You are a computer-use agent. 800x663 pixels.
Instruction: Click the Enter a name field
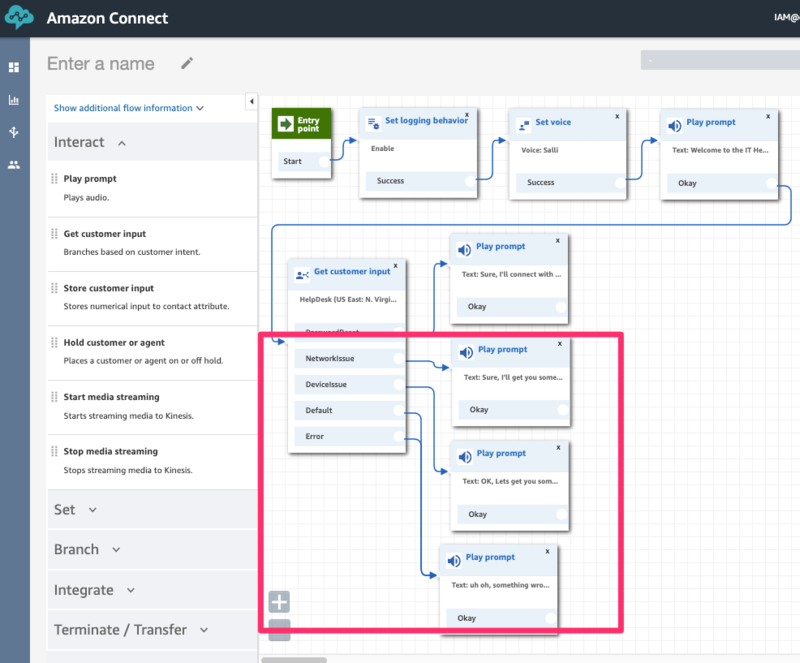[x=101, y=63]
